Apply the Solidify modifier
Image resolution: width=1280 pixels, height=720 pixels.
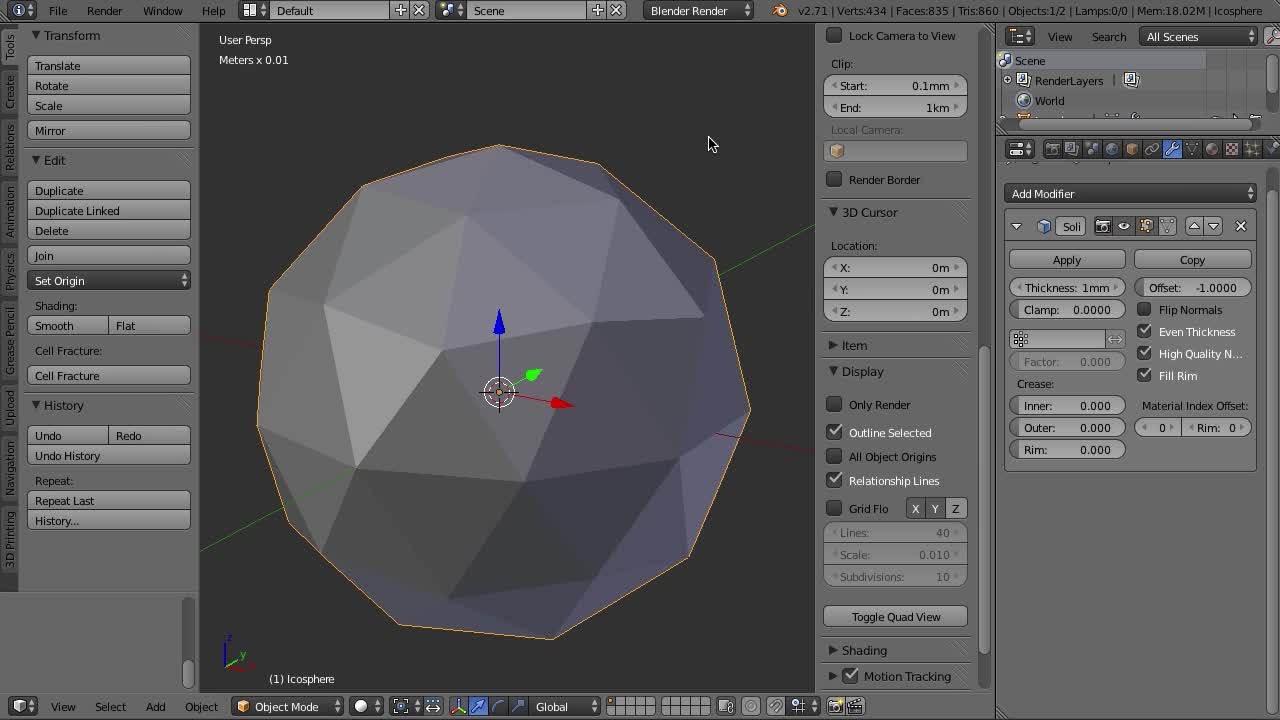(x=1066, y=259)
